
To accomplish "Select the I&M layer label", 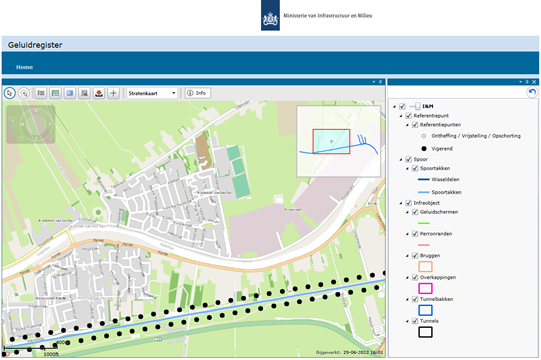I will coord(427,106).
